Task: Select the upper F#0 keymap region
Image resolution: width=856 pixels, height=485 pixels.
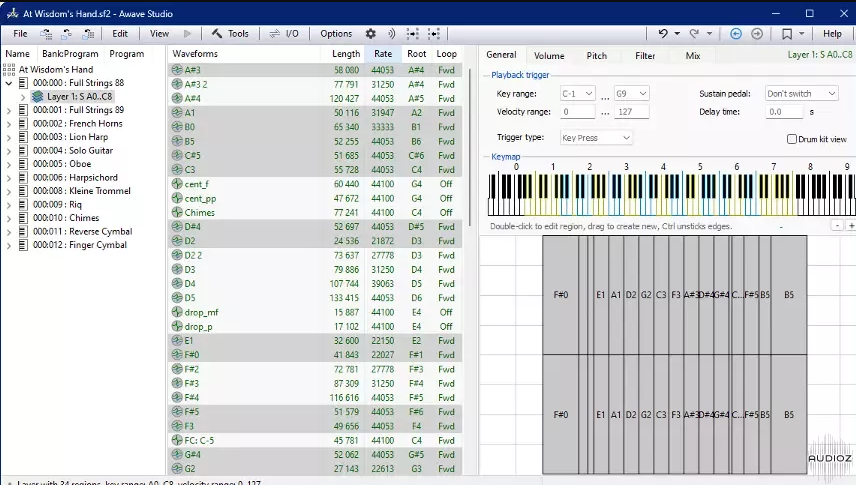Action: pyautogui.click(x=561, y=295)
